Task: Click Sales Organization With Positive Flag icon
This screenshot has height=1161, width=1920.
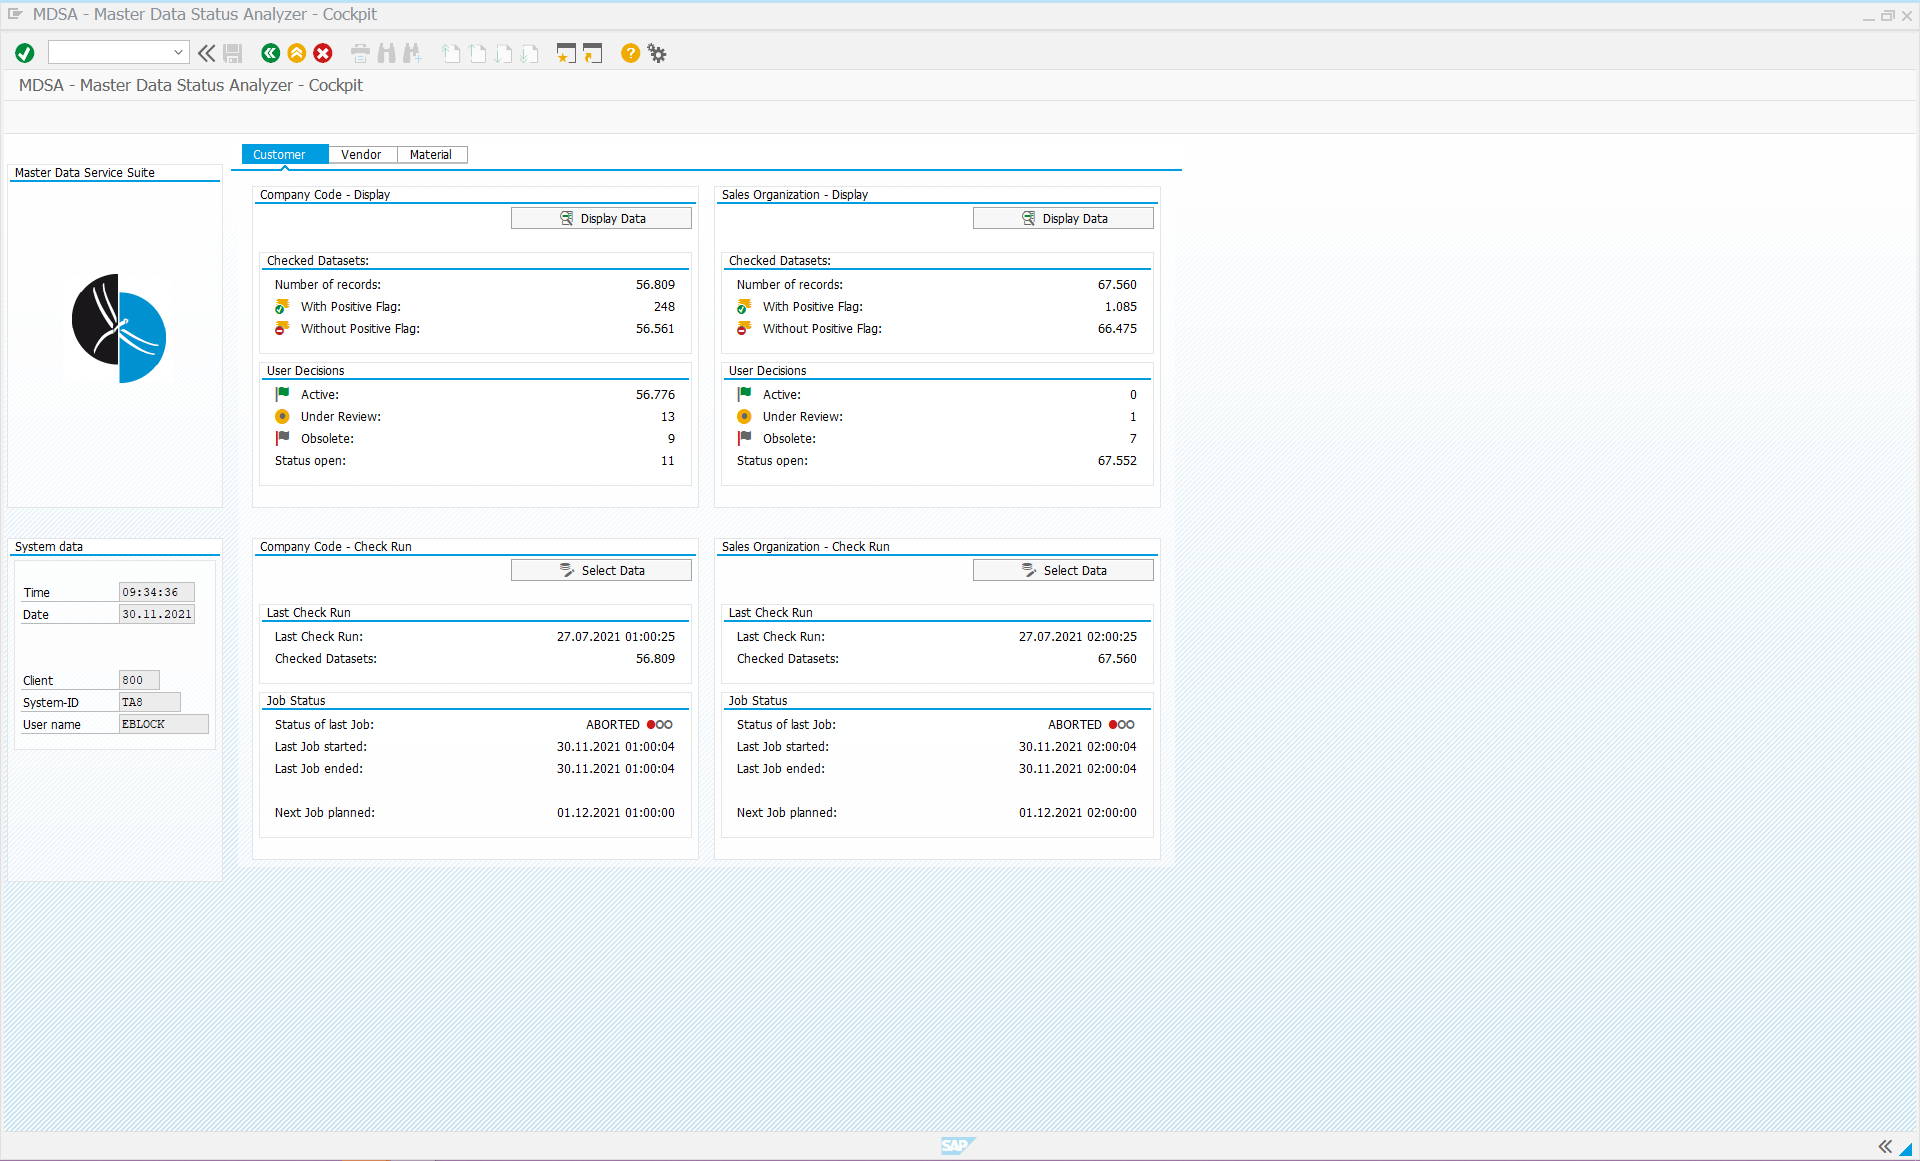Action: 744,307
